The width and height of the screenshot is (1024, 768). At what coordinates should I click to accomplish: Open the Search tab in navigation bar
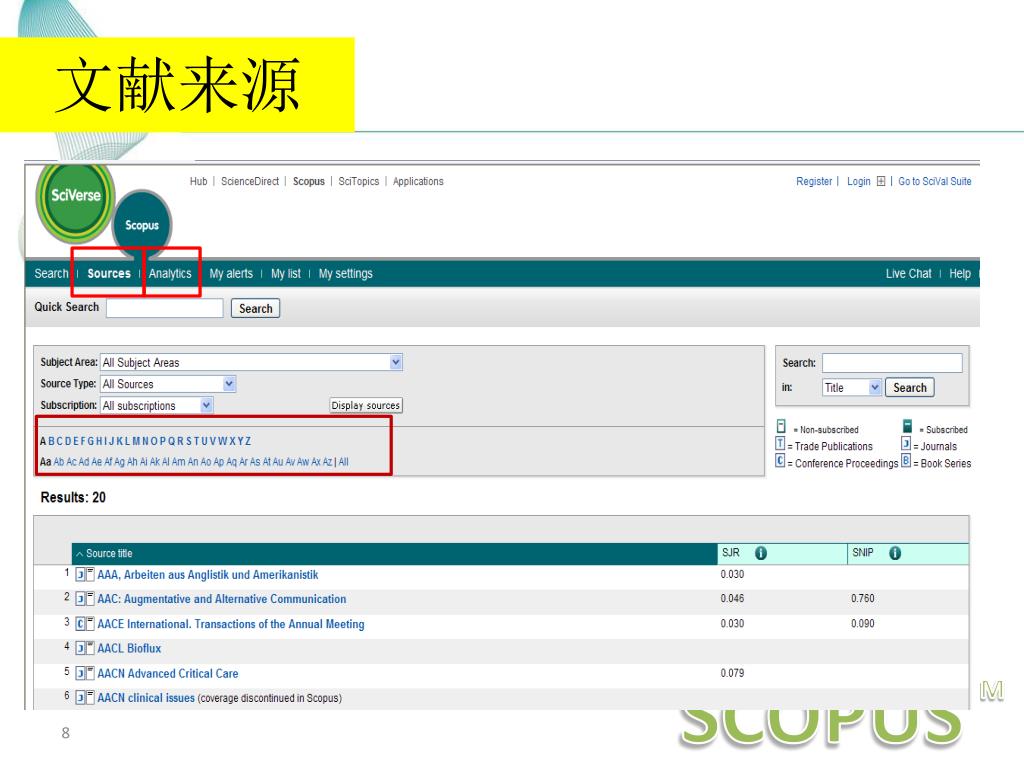tap(51, 274)
